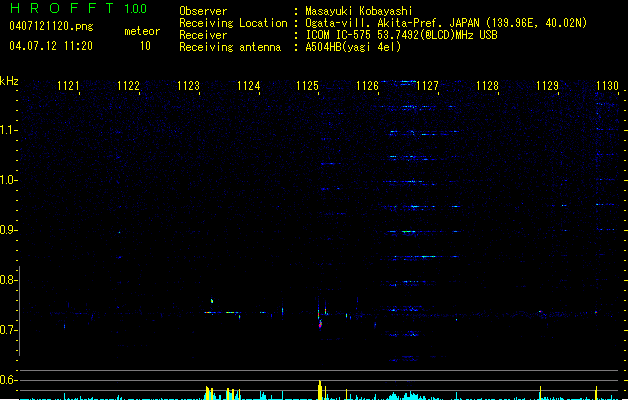Click the 1128 time axis marker
The image size is (629, 400).
click(x=487, y=86)
